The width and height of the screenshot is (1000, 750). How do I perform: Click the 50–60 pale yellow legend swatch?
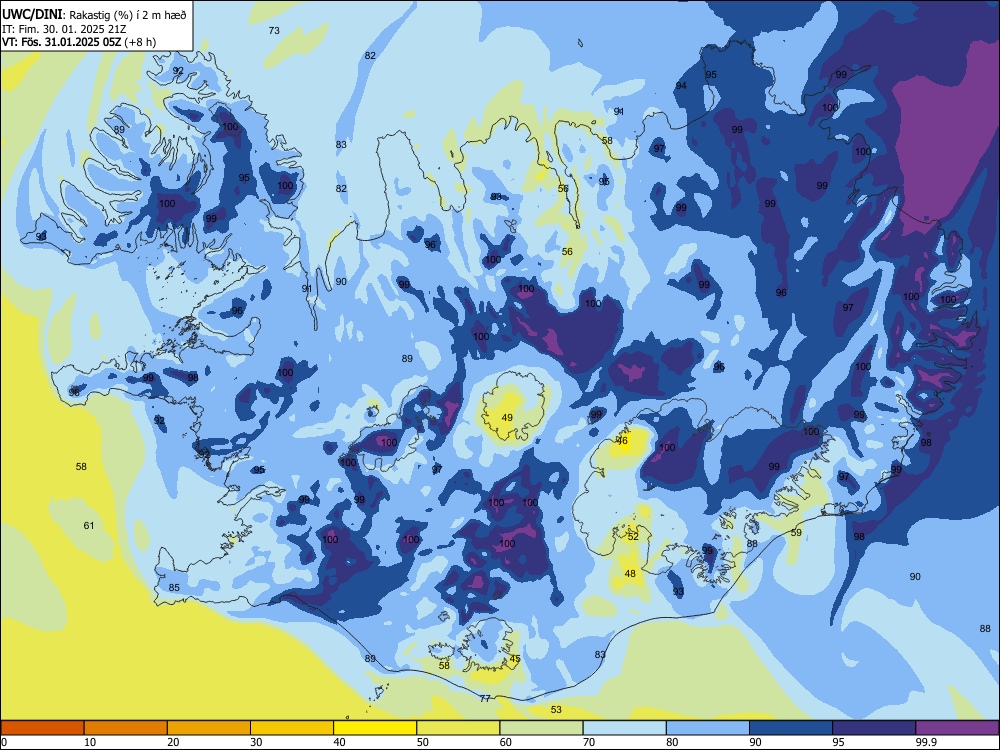(459, 728)
